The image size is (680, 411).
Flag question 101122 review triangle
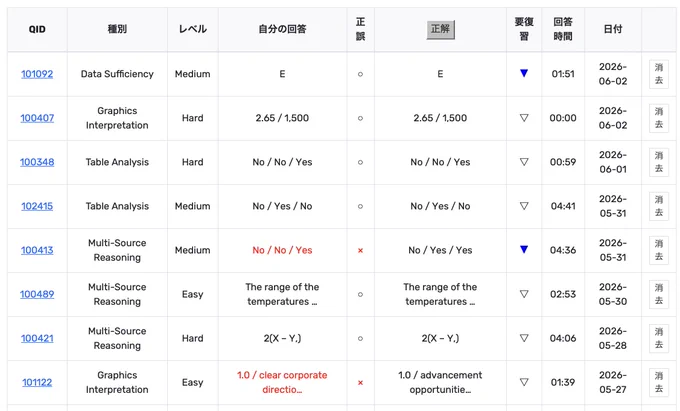[x=524, y=382]
